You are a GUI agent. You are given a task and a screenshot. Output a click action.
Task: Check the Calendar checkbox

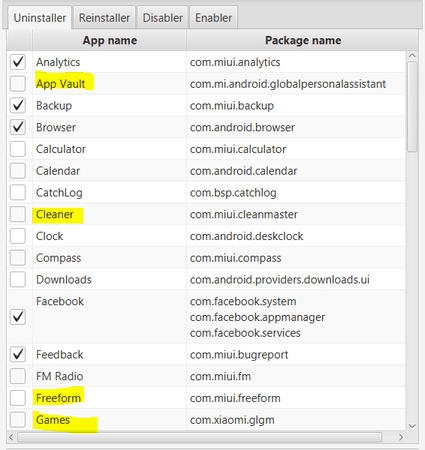(x=18, y=171)
